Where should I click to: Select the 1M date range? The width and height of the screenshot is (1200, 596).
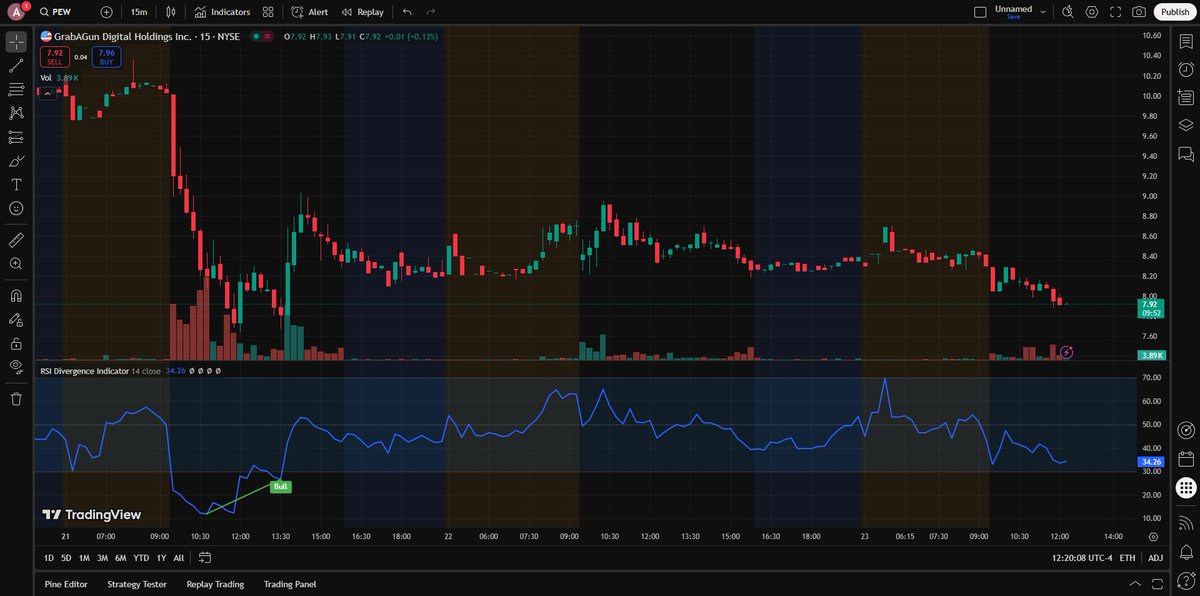pos(84,558)
